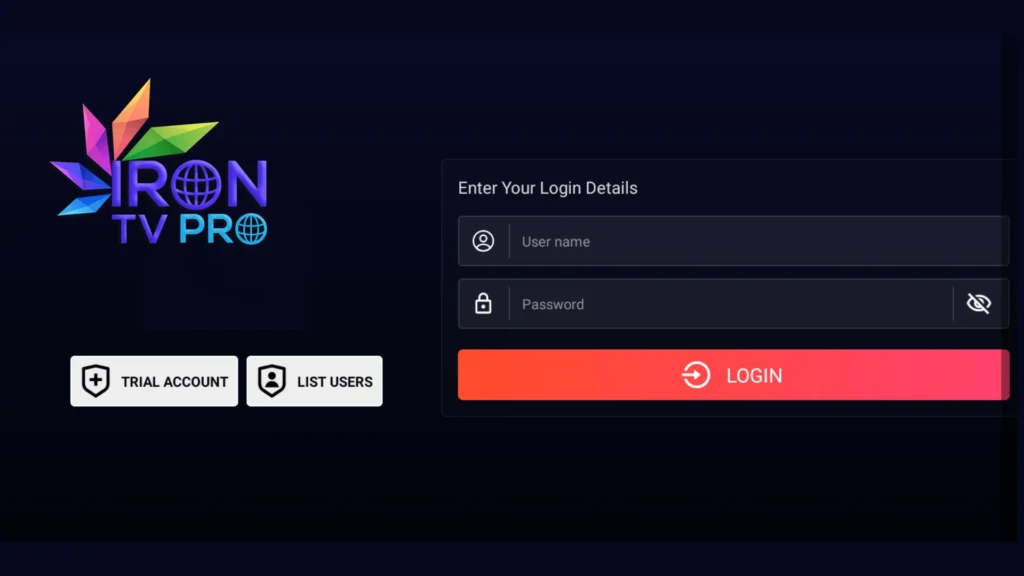The height and width of the screenshot is (576, 1024).
Task: Click the "TV" text in the logo
Action: [x=140, y=229]
